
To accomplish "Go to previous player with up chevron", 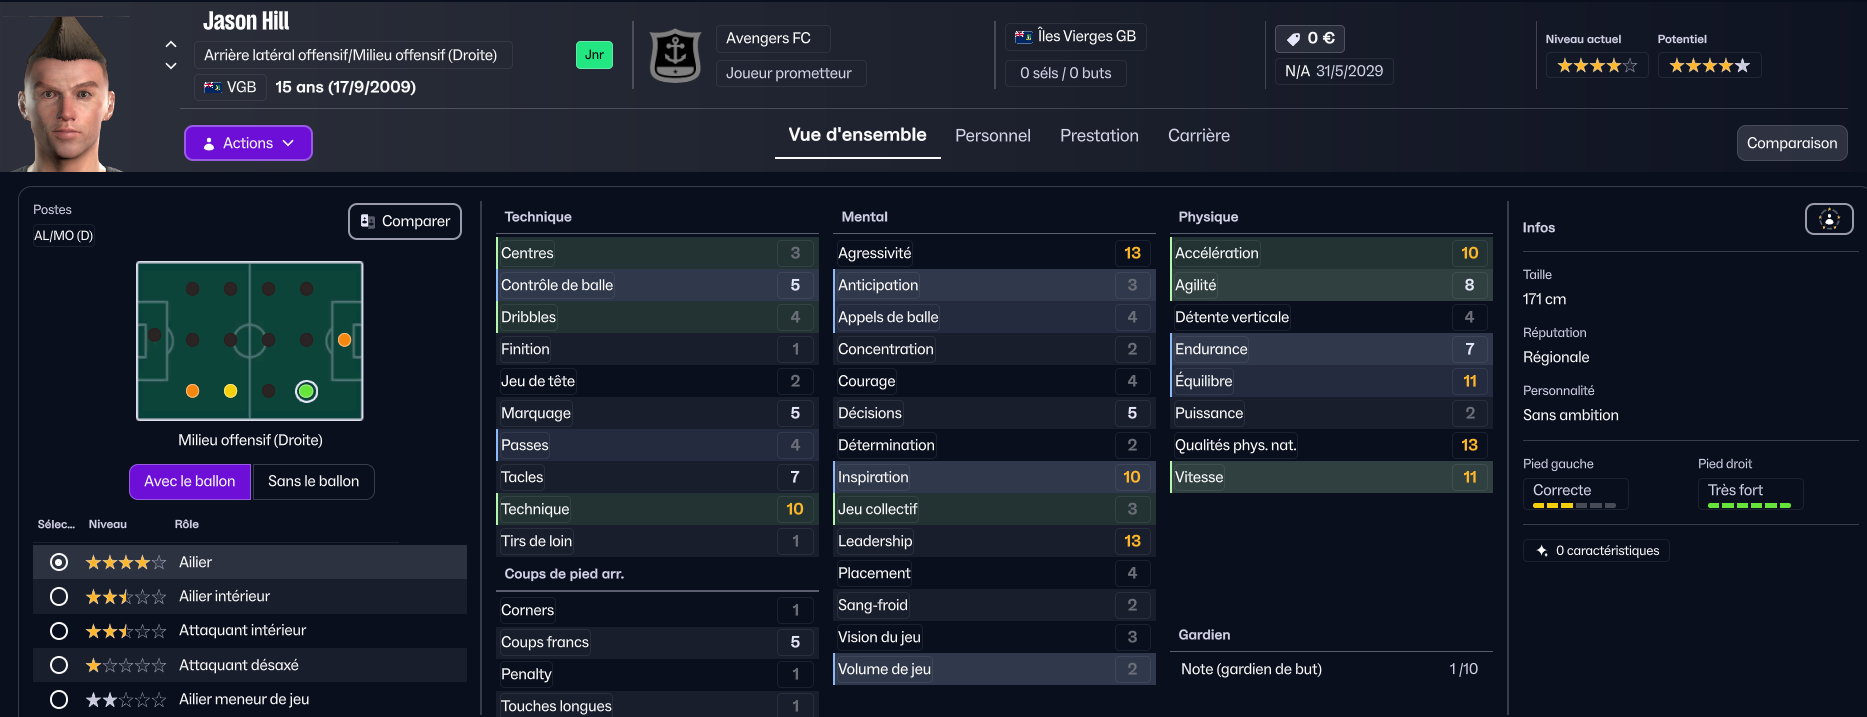I will pos(171,44).
